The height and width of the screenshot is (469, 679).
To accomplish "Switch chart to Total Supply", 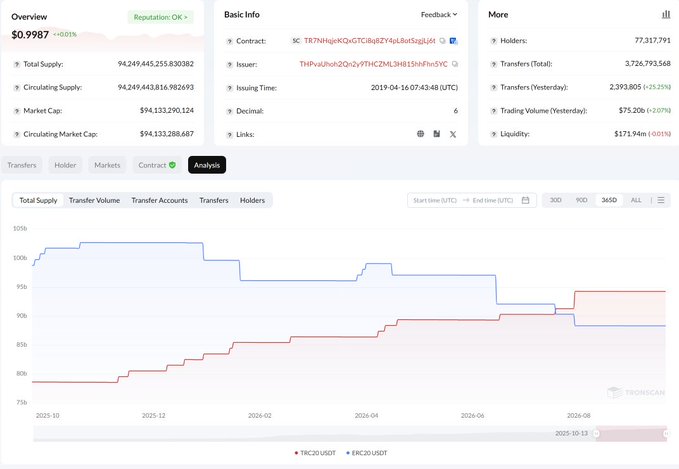I will (x=38, y=200).
